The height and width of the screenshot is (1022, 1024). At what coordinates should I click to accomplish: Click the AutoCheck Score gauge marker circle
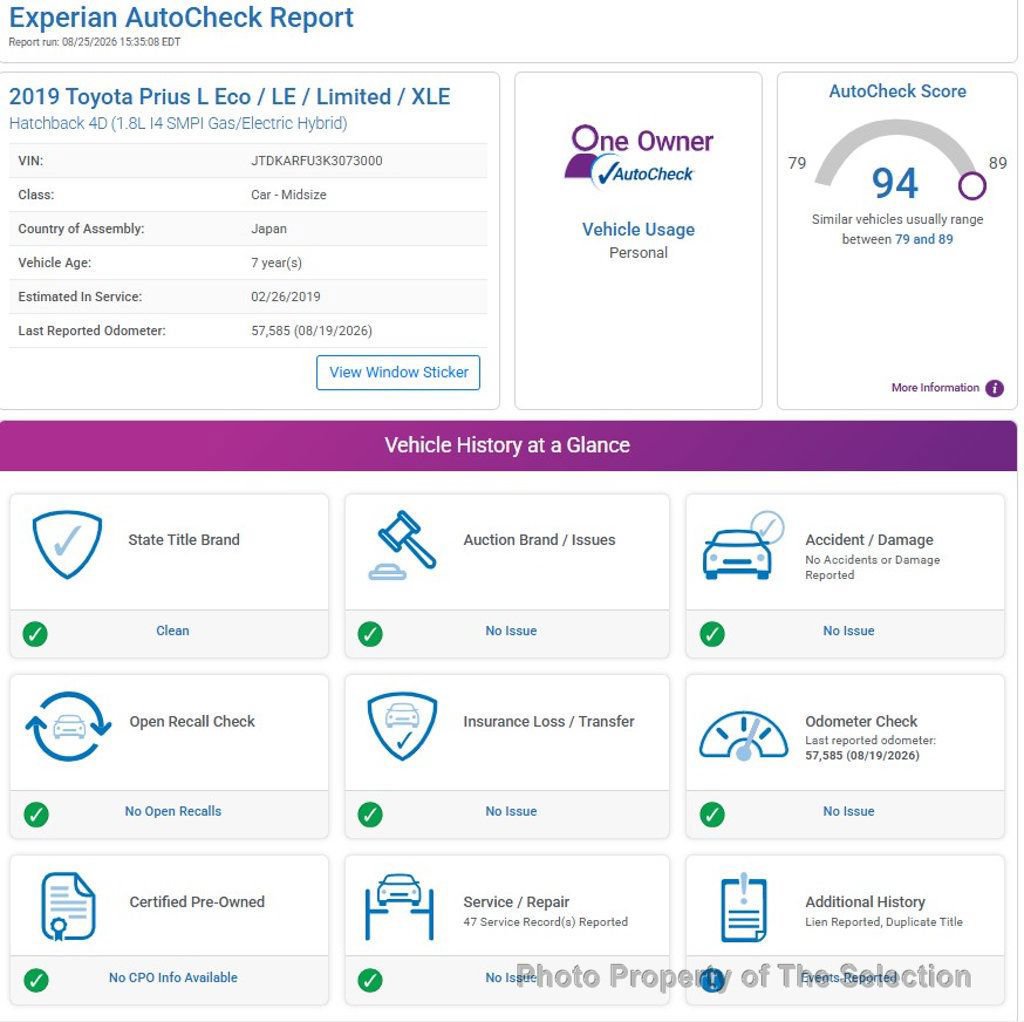972,185
